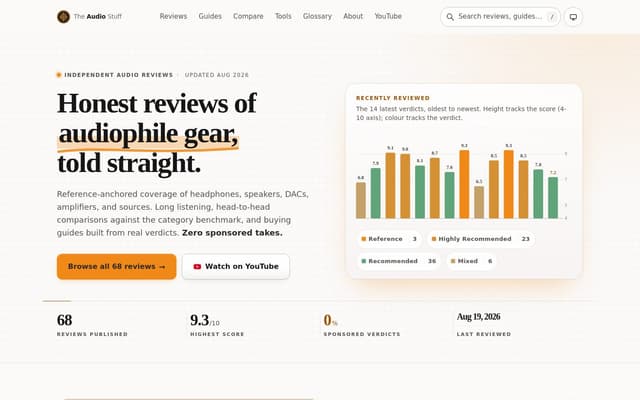The image size is (640, 400).
Task: Click the last green bar labeled 7.2
Action: [553, 198]
